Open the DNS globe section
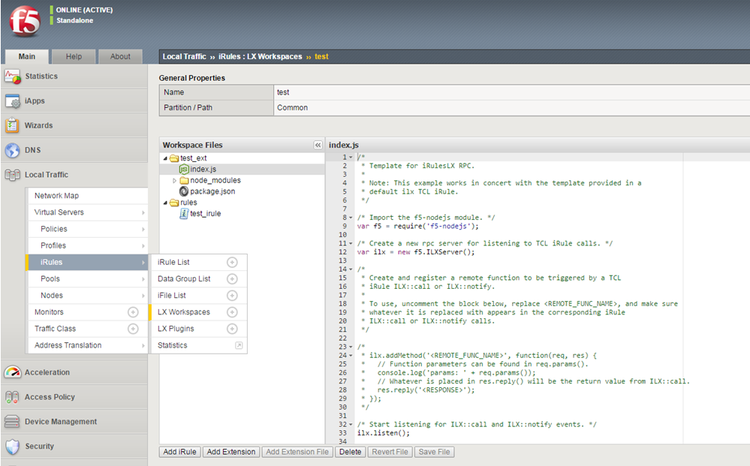The height and width of the screenshot is (466, 750). (13, 151)
